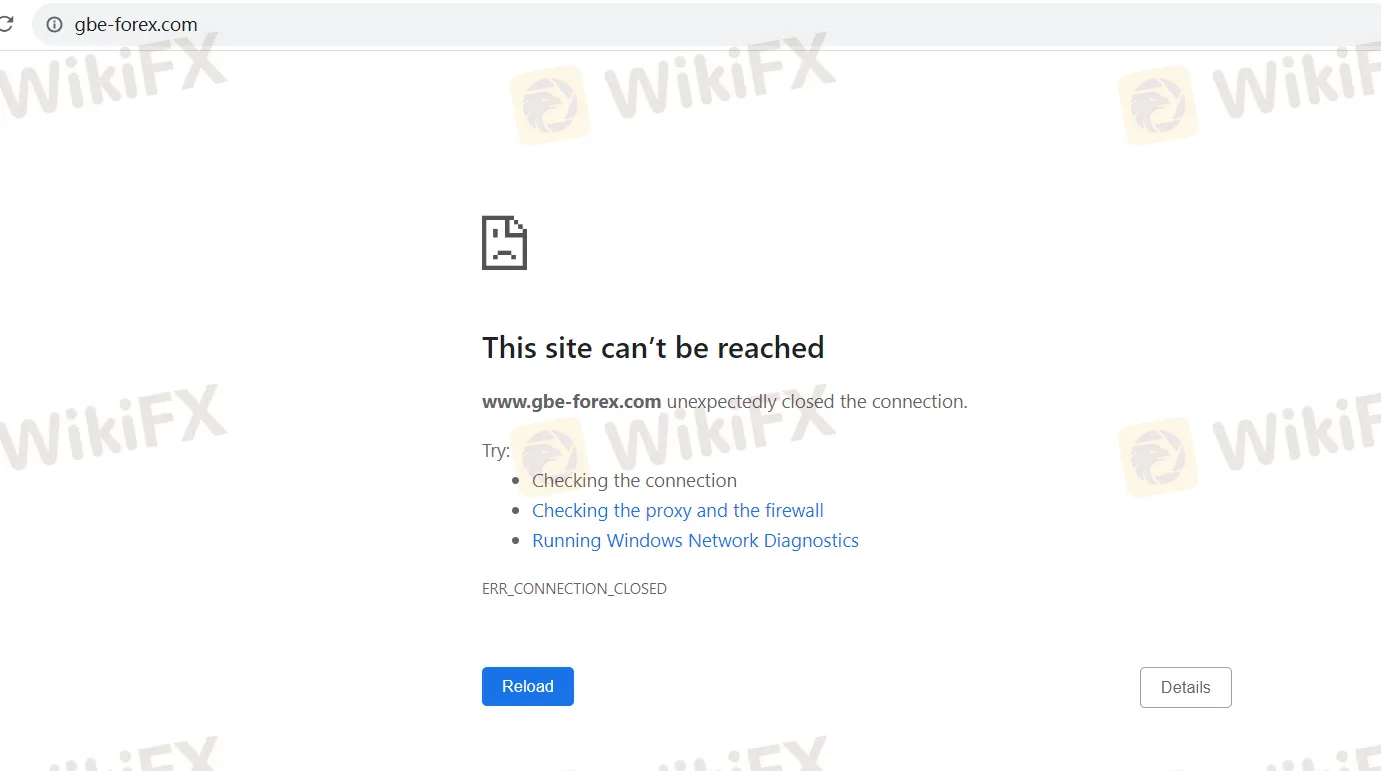Image resolution: width=1381 pixels, height=771 pixels.
Task: Select the gbe-forex.com address bar text
Action: (136, 25)
